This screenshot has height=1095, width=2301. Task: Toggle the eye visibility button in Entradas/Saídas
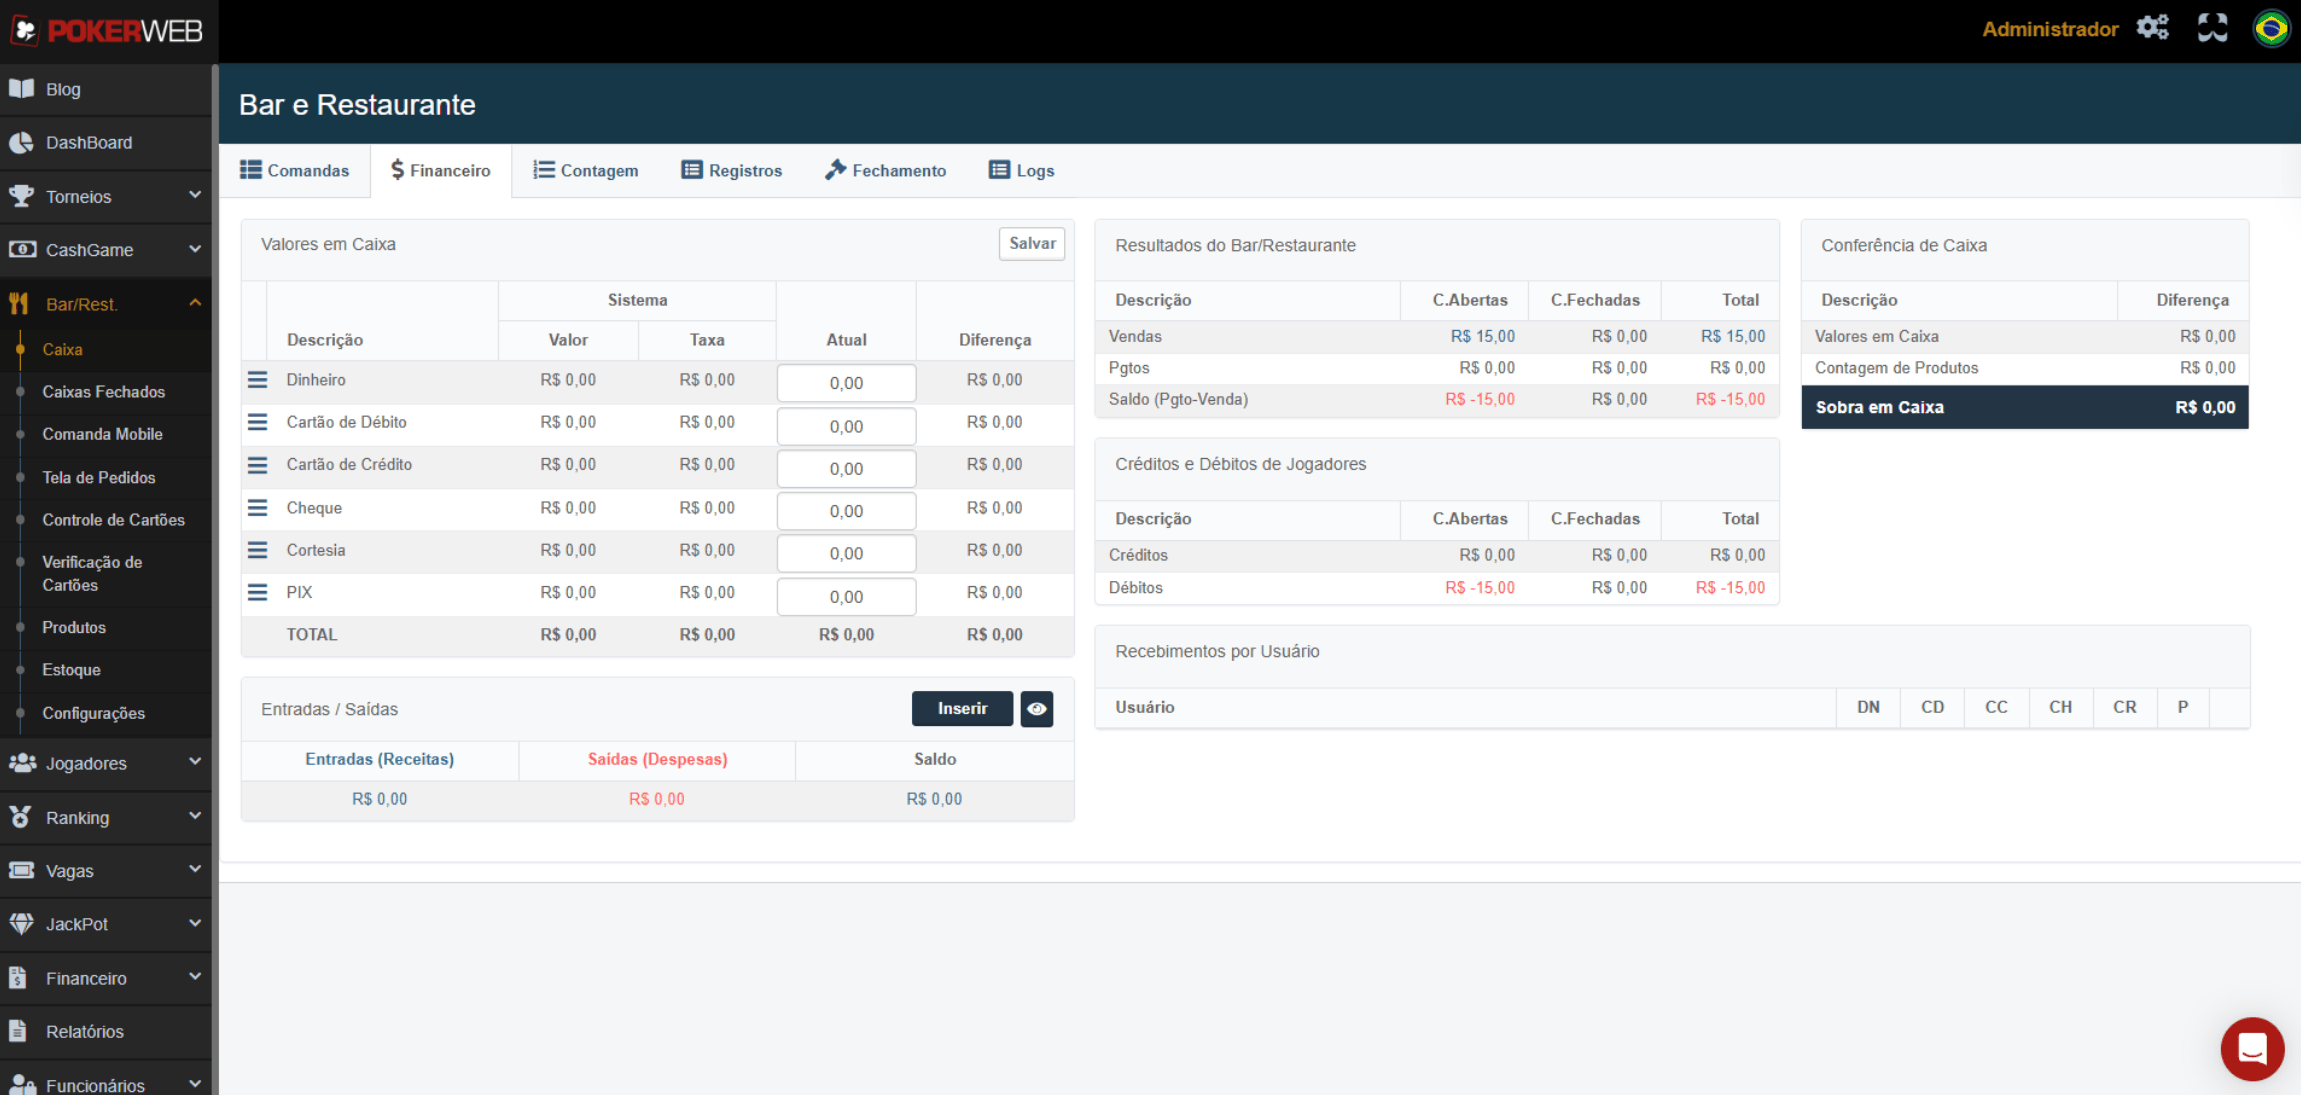tap(1036, 709)
